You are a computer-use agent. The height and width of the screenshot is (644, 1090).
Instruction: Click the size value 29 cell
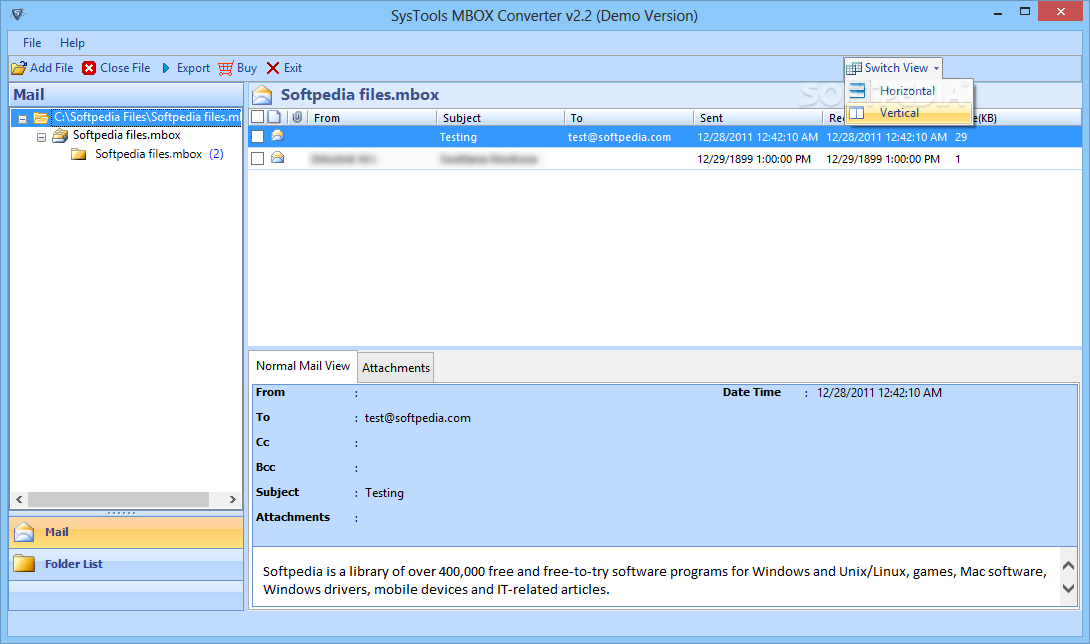tap(961, 137)
